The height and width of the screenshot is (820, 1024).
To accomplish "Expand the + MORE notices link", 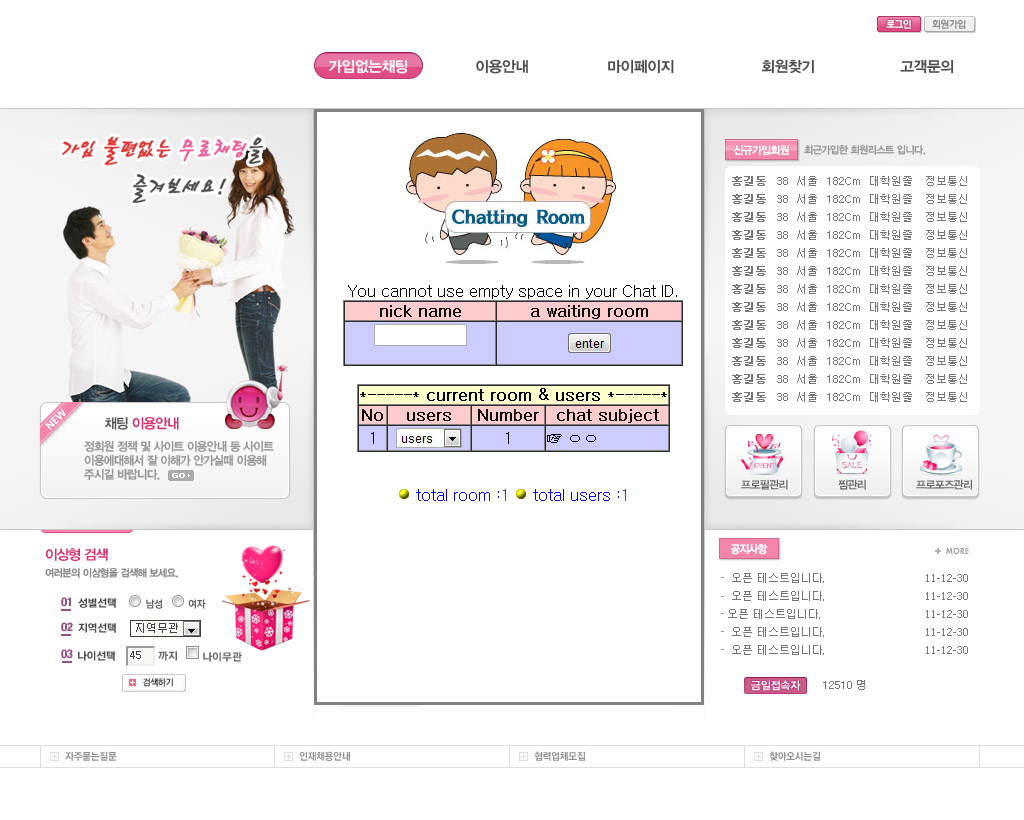I will (x=951, y=551).
